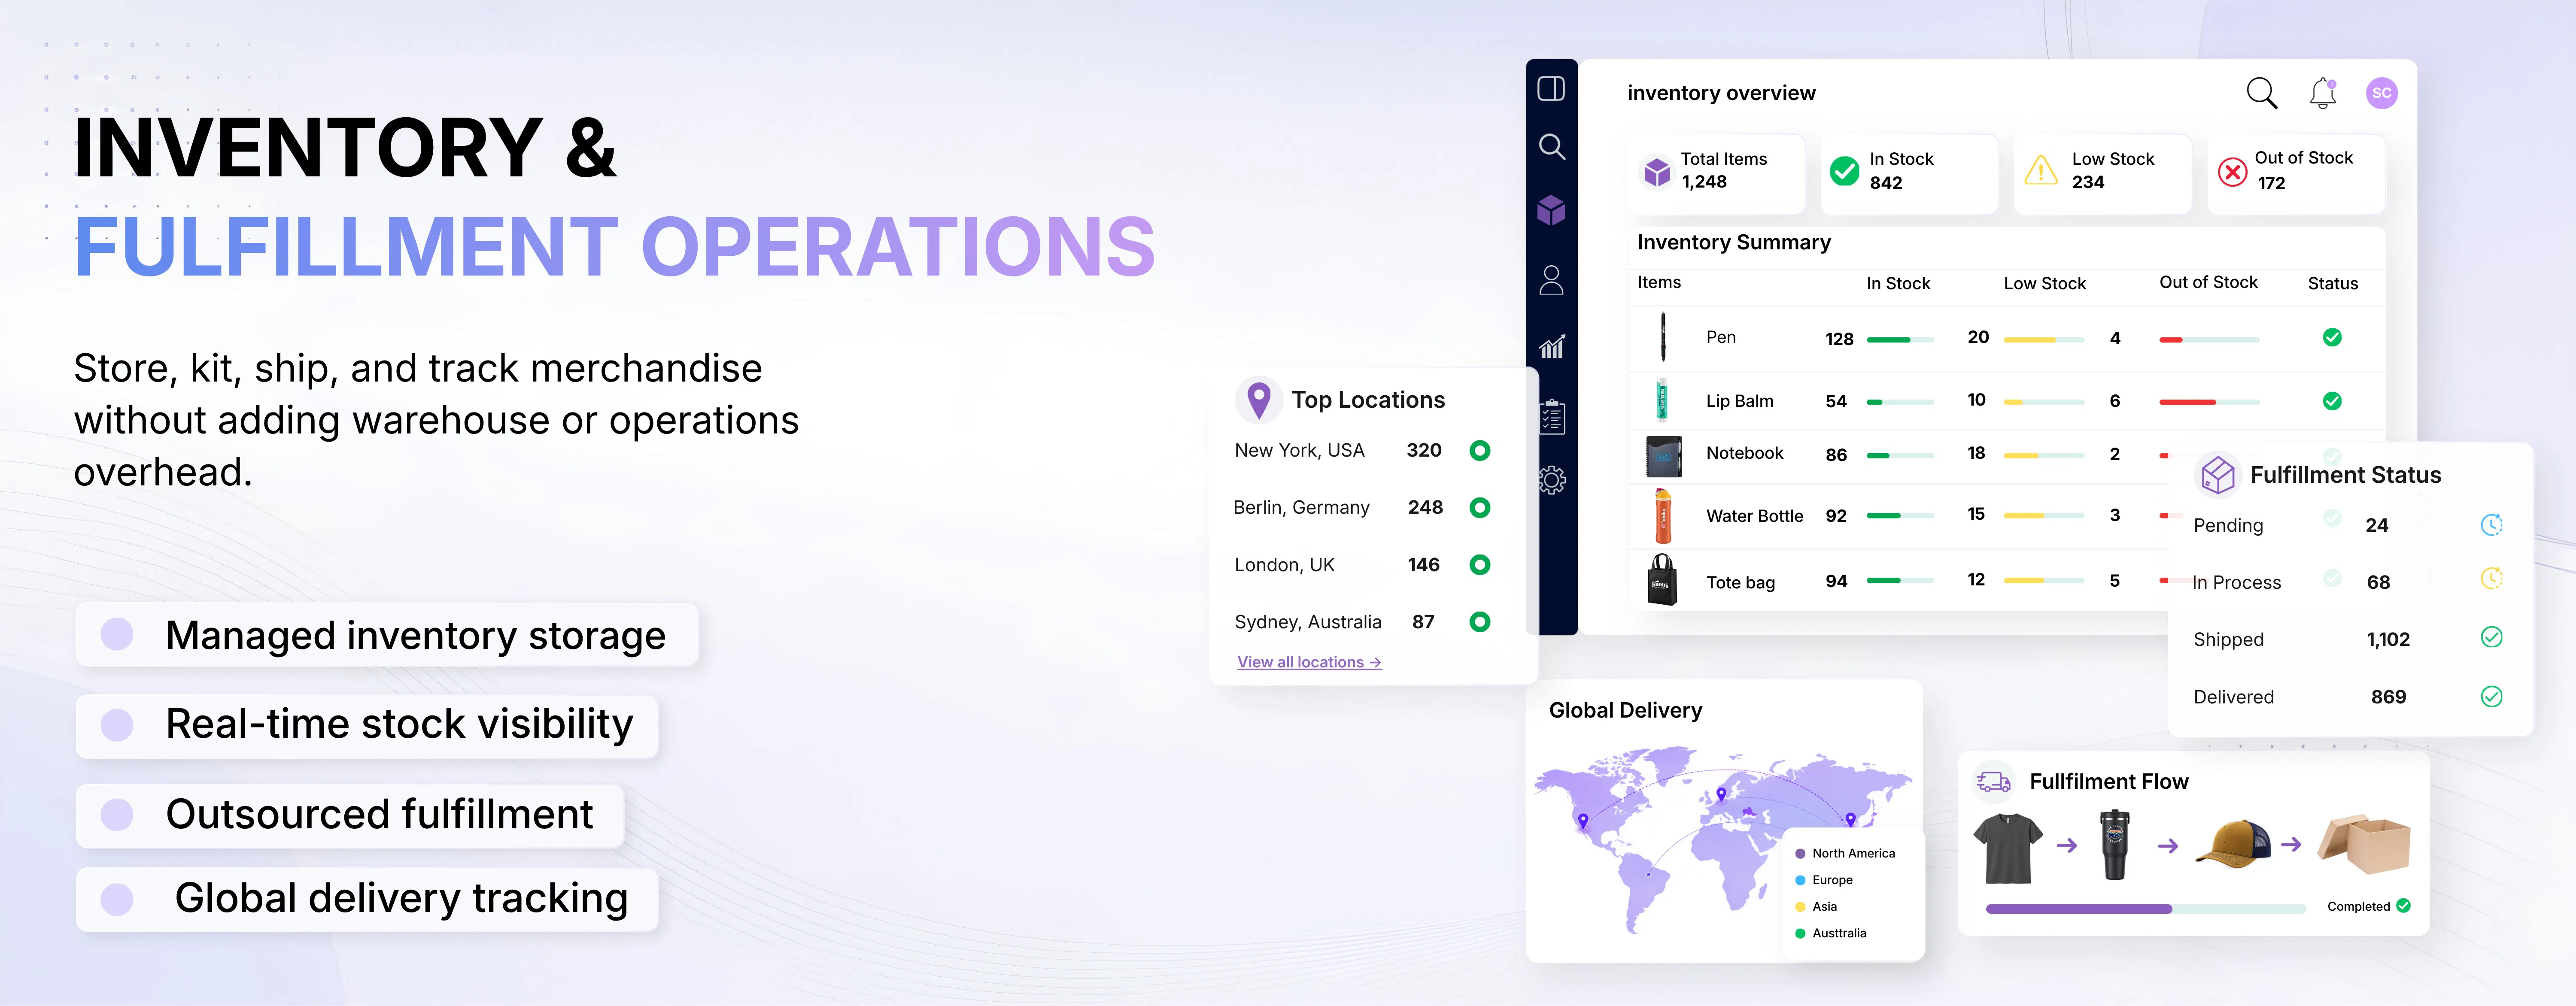This screenshot has height=1006, width=2576.
Task: Click the Water Bottle product thumbnail
Action: pyautogui.click(x=1662, y=516)
